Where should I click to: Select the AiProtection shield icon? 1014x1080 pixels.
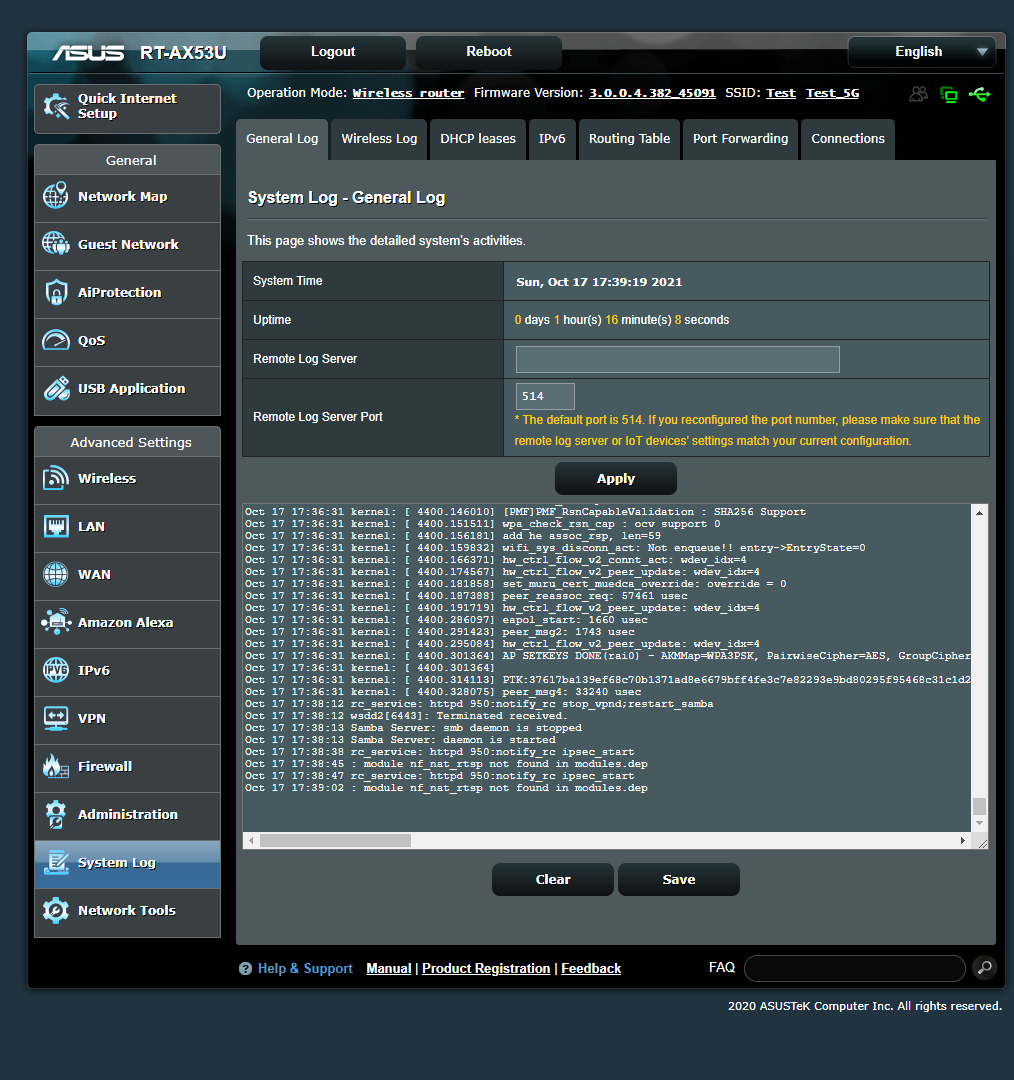[56, 292]
